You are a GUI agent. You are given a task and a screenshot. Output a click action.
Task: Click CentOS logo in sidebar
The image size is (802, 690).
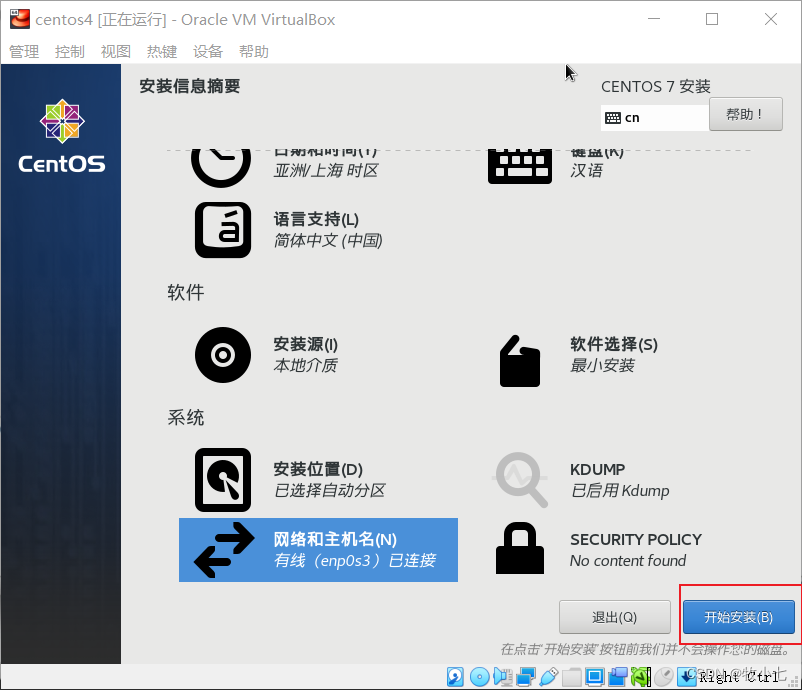(x=62, y=136)
